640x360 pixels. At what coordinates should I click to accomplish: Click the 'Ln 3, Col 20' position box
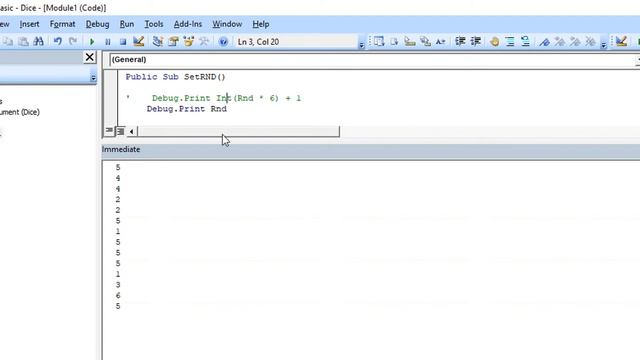coord(296,42)
